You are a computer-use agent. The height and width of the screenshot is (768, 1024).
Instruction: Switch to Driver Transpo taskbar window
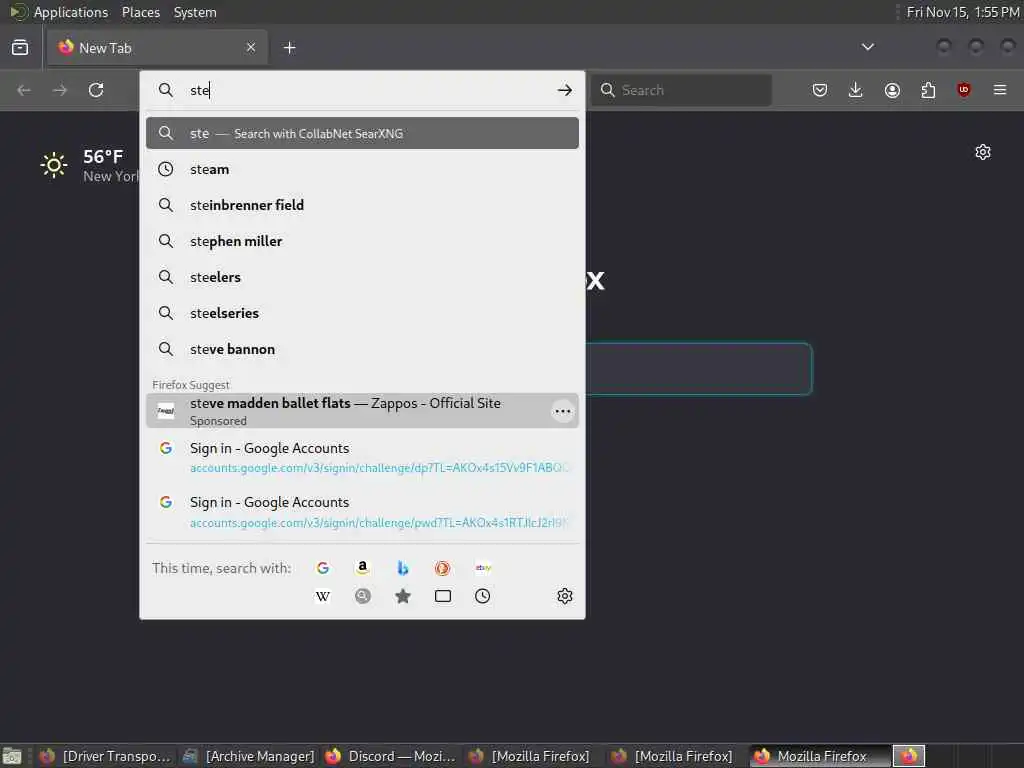[105, 756]
